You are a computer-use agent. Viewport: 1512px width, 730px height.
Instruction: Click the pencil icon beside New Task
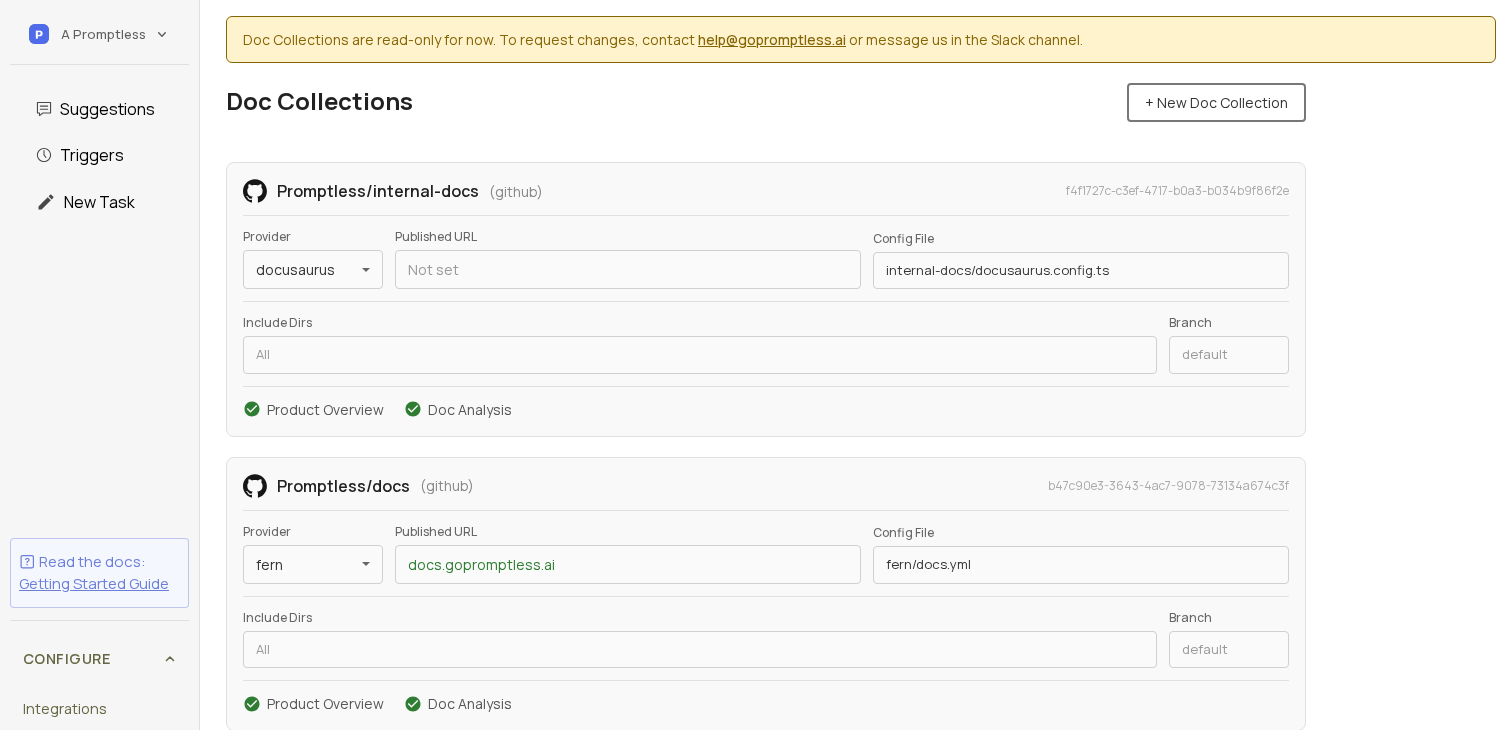pos(44,202)
